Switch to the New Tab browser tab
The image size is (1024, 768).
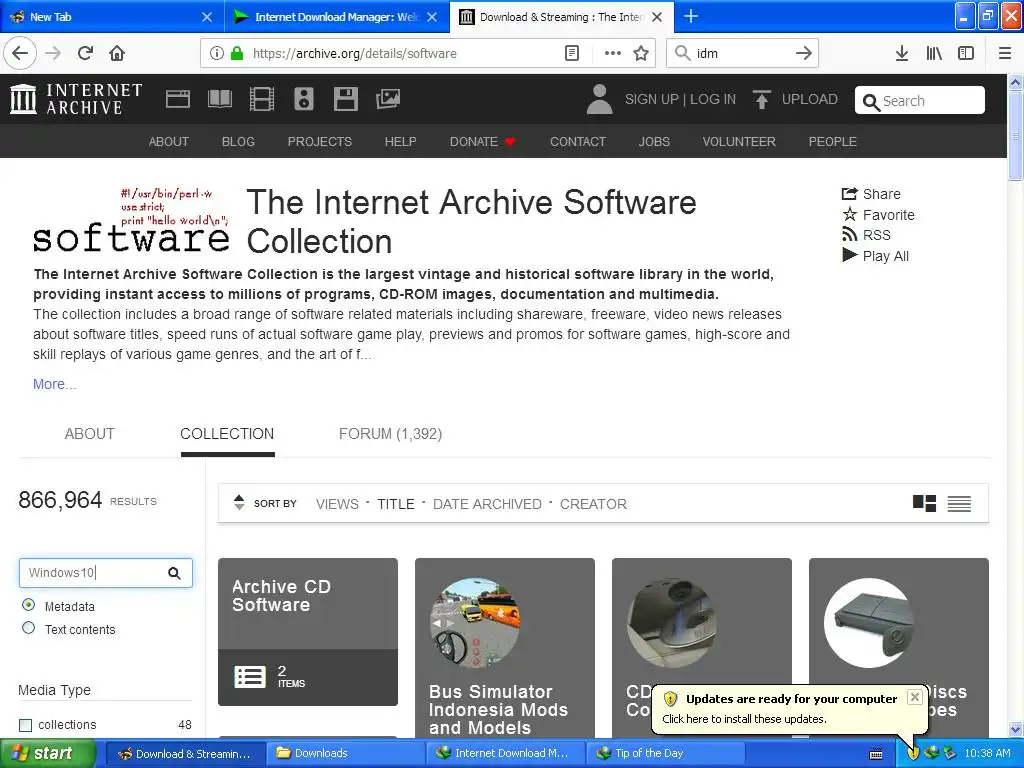(x=111, y=16)
